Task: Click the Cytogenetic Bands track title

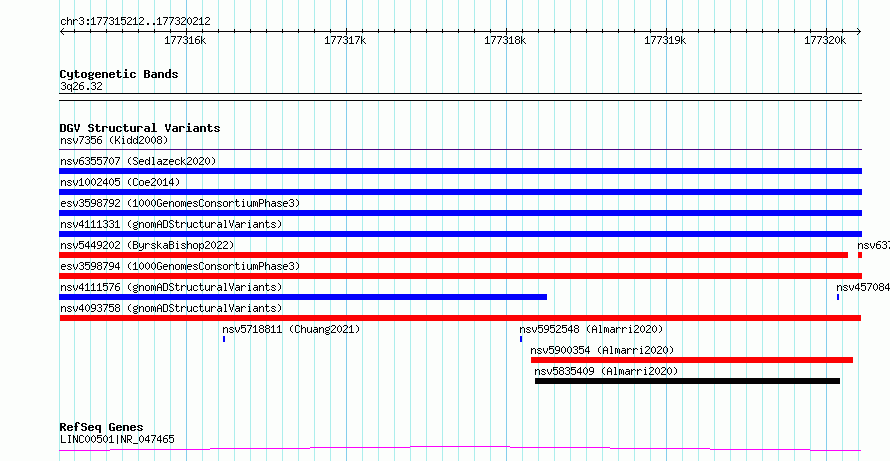Action: click(119, 74)
